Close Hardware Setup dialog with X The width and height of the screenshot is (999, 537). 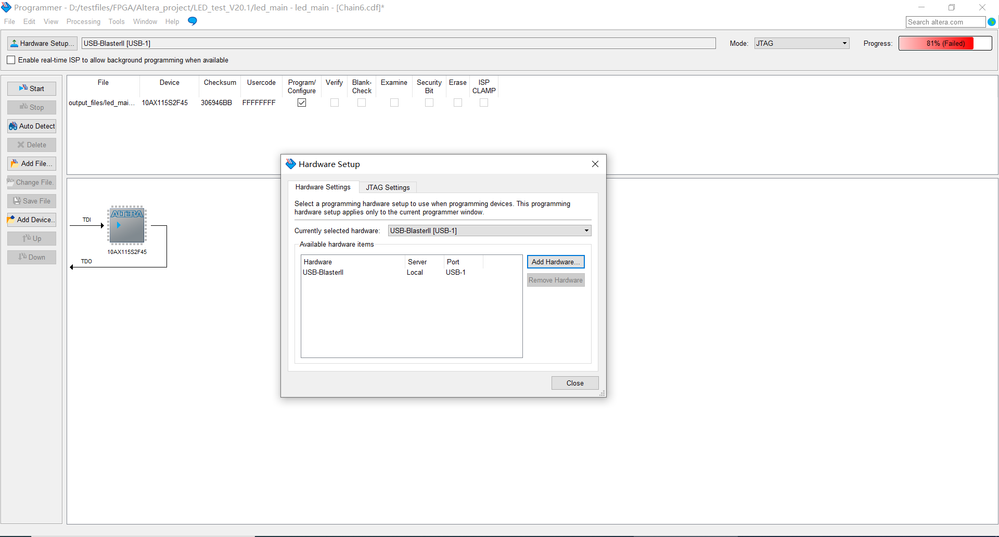595,164
